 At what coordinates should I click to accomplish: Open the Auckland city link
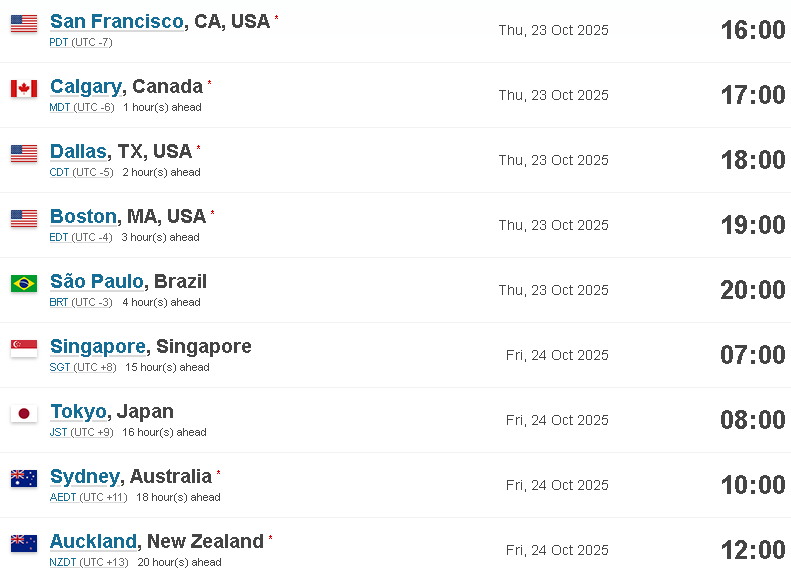(x=93, y=542)
